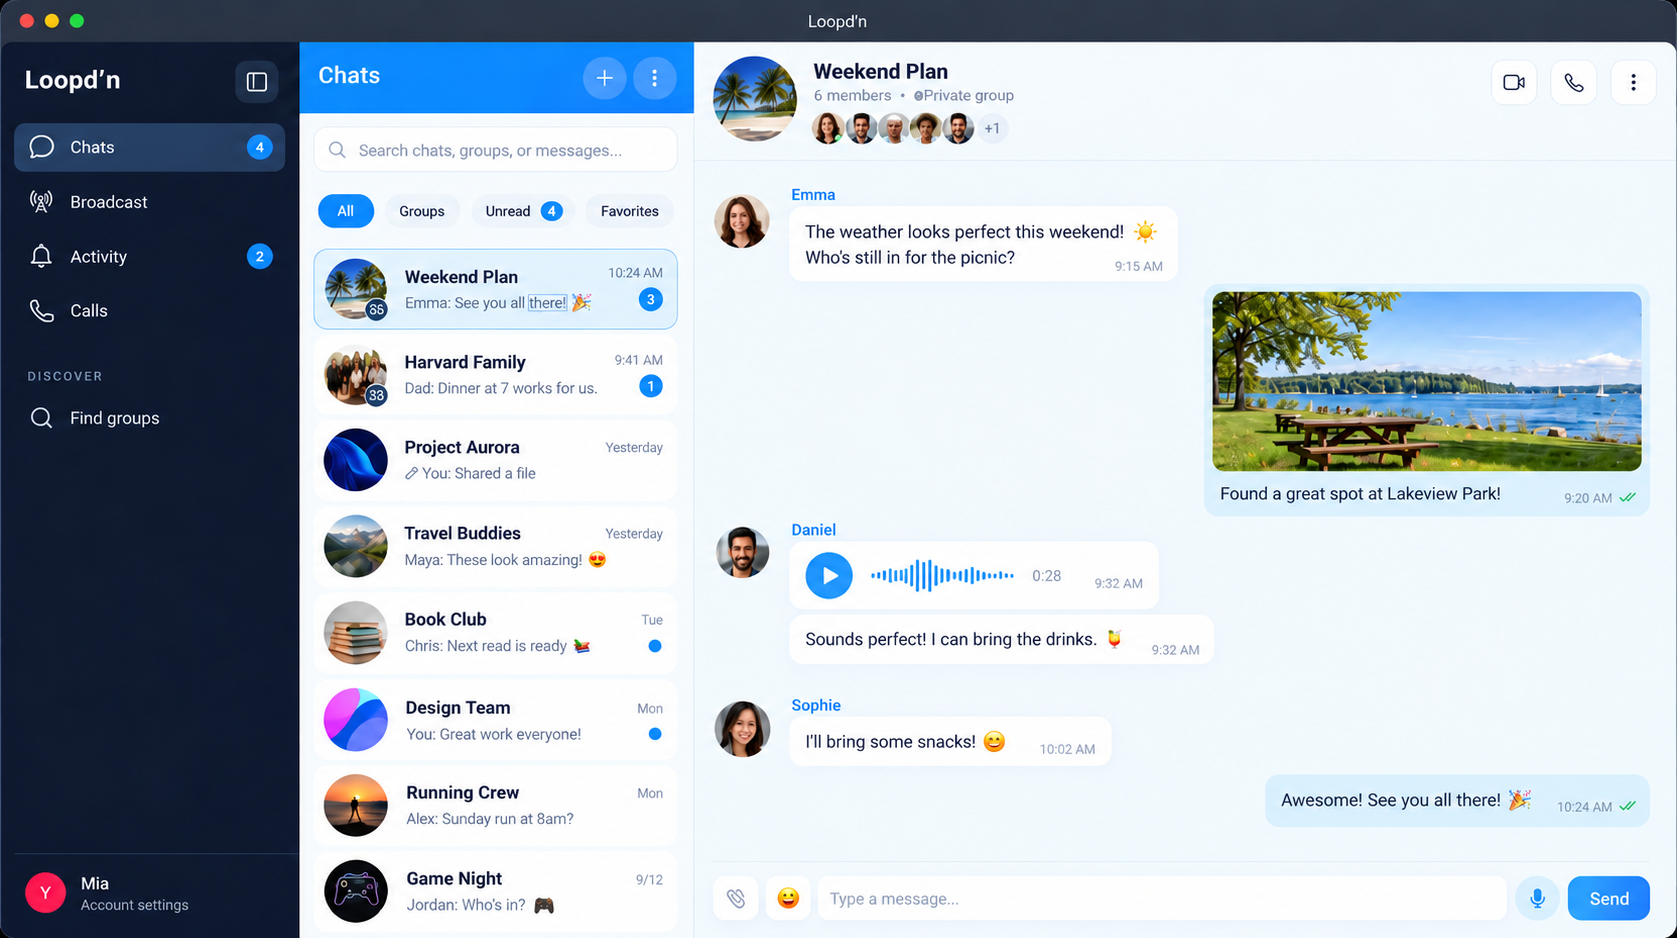Open Running Crew chat
Image resolution: width=1677 pixels, height=938 pixels.
496,805
